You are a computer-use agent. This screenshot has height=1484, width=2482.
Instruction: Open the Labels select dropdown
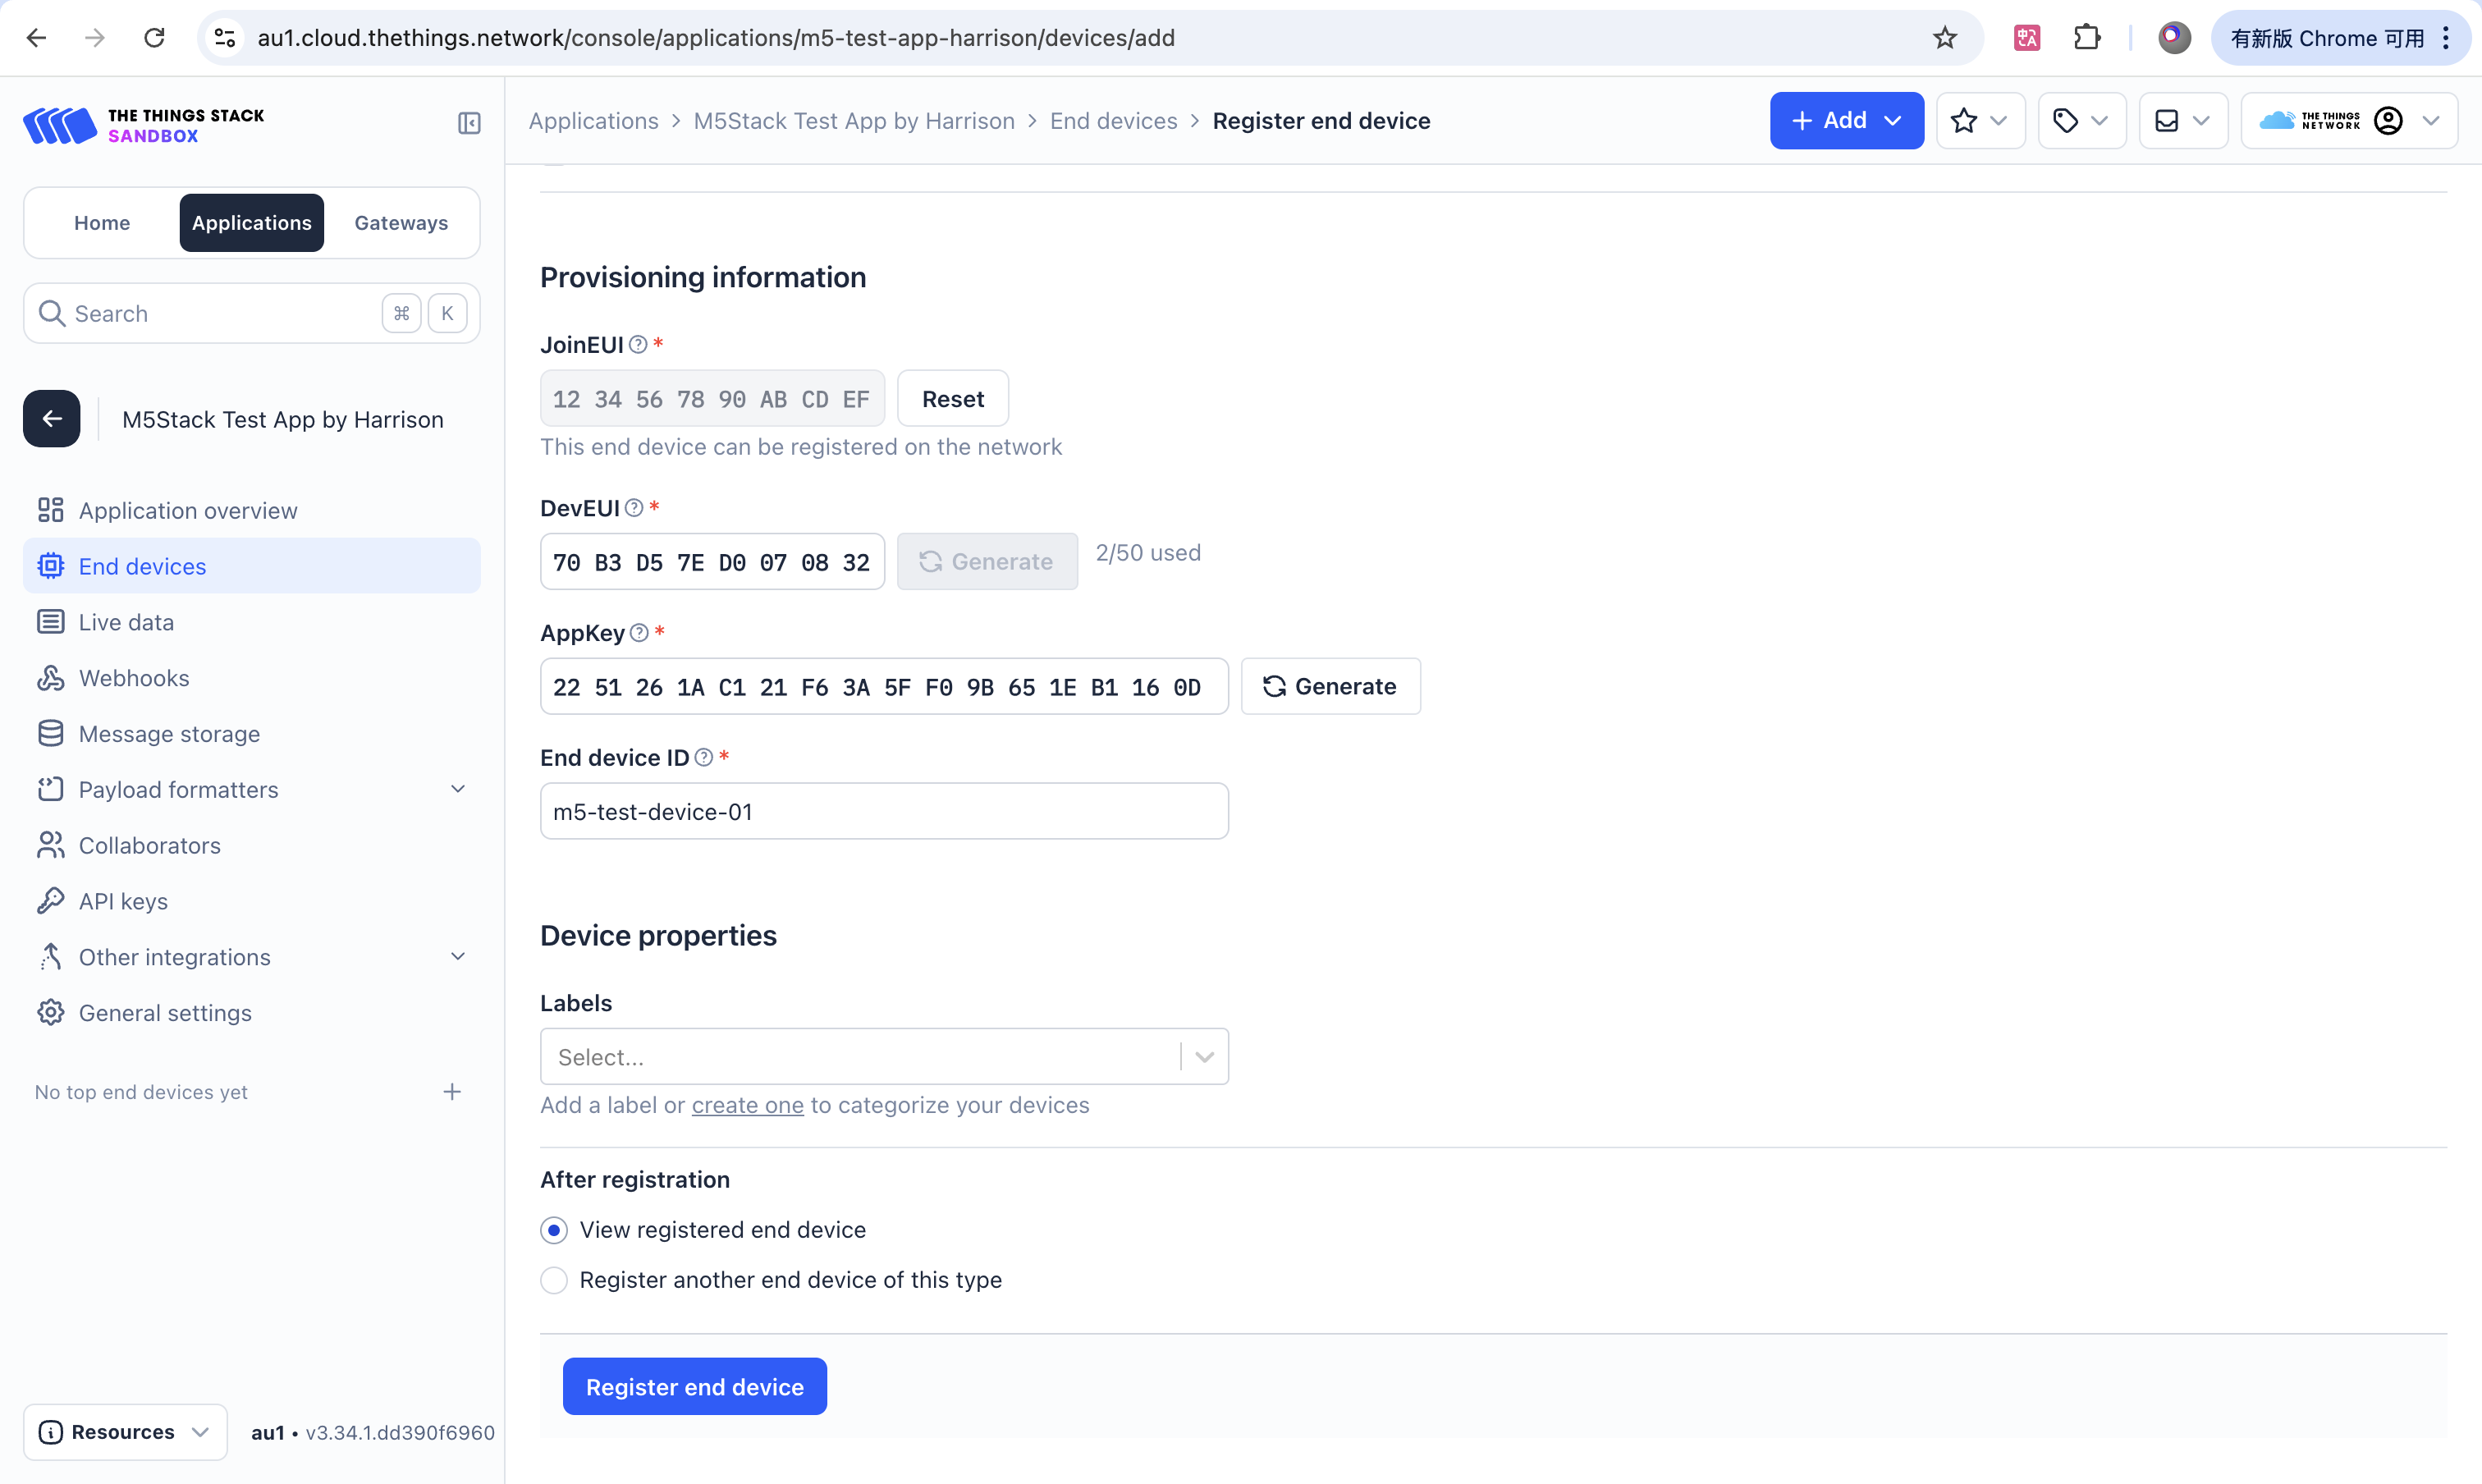[884, 1056]
